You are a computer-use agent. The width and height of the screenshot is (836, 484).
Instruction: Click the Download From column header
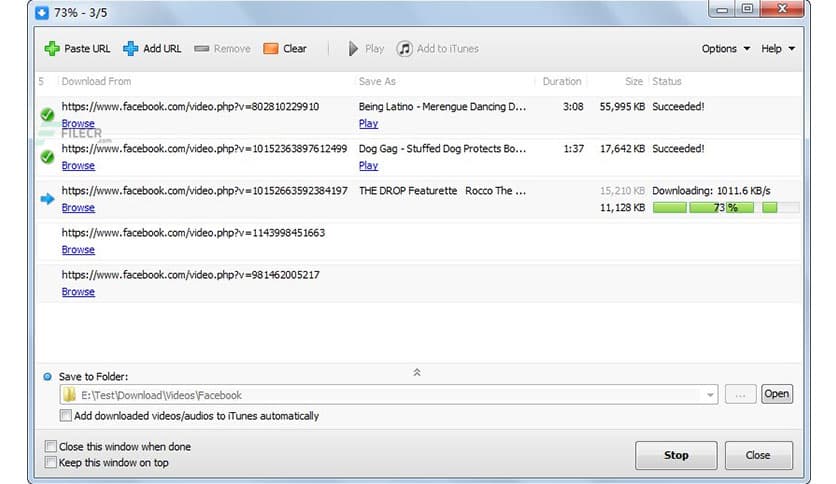(x=96, y=81)
